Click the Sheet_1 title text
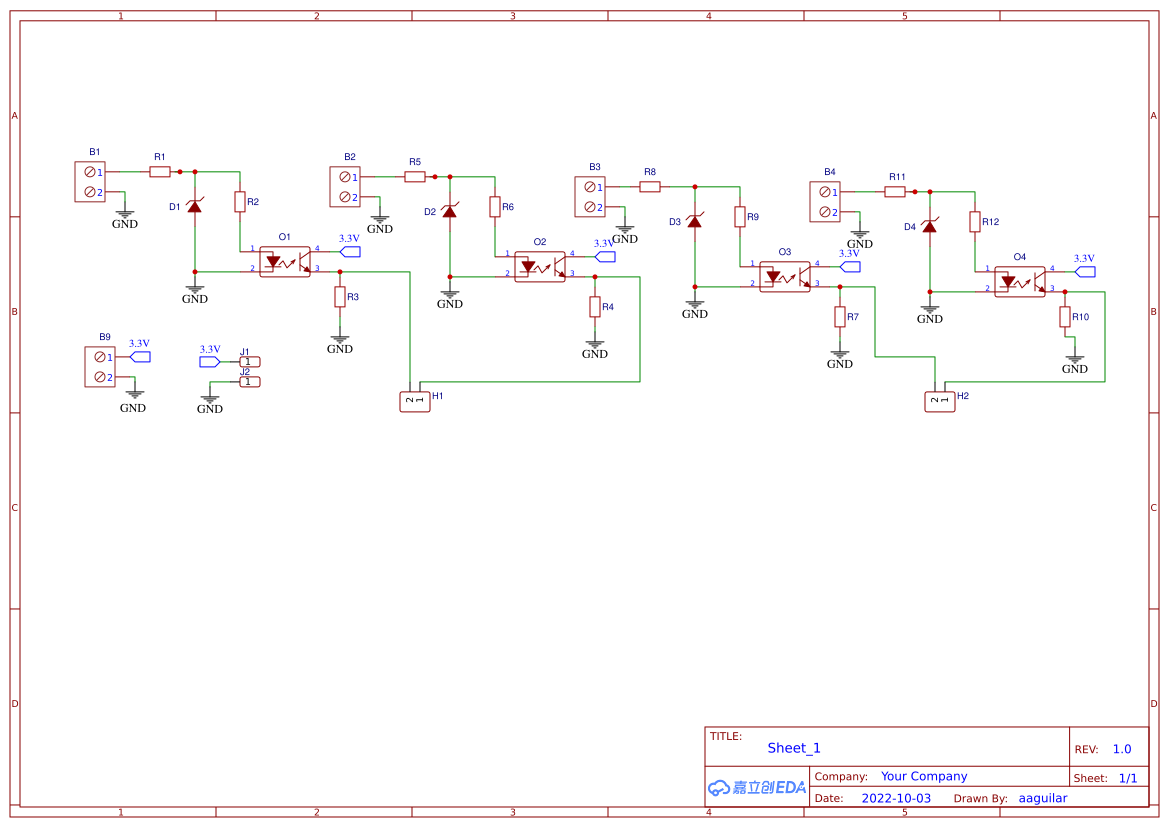Screen dimensions: 1169x827 tap(794, 748)
